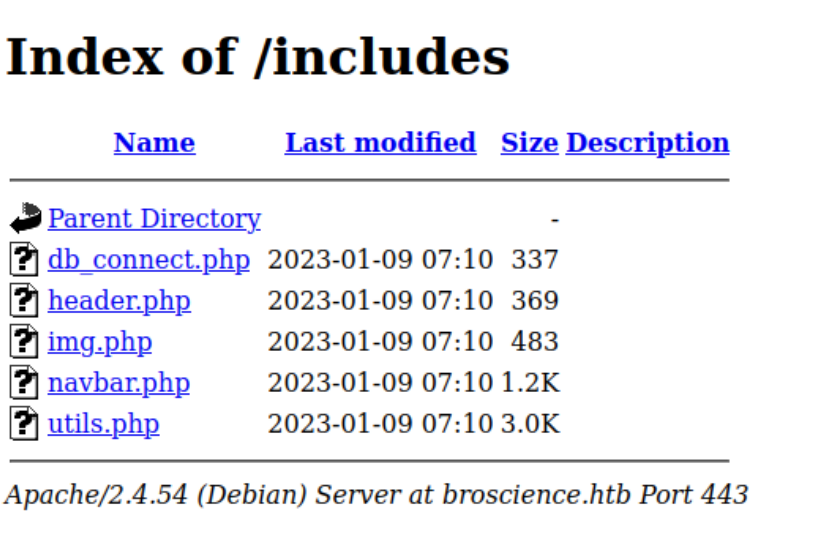Click the file icon next to header.php
The height and width of the screenshot is (534, 814).
click(x=26, y=301)
